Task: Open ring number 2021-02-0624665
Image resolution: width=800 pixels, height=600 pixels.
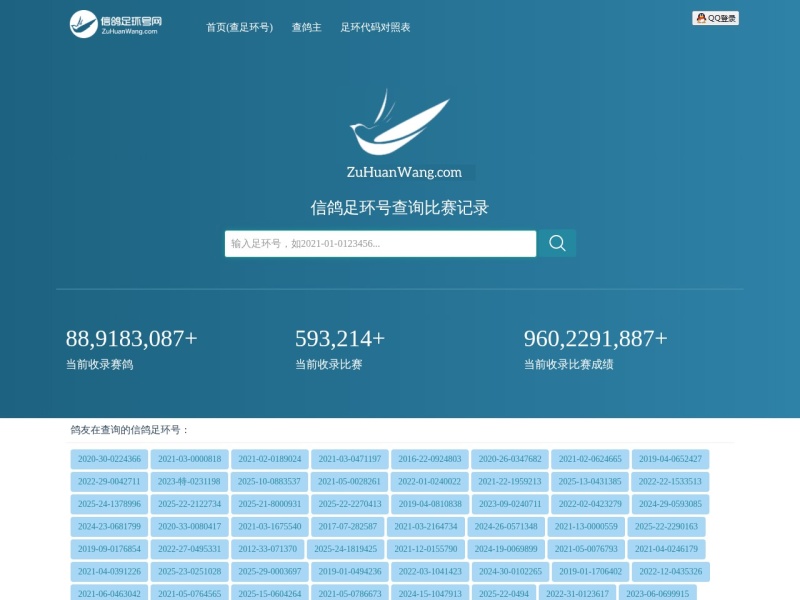Action: coord(590,459)
